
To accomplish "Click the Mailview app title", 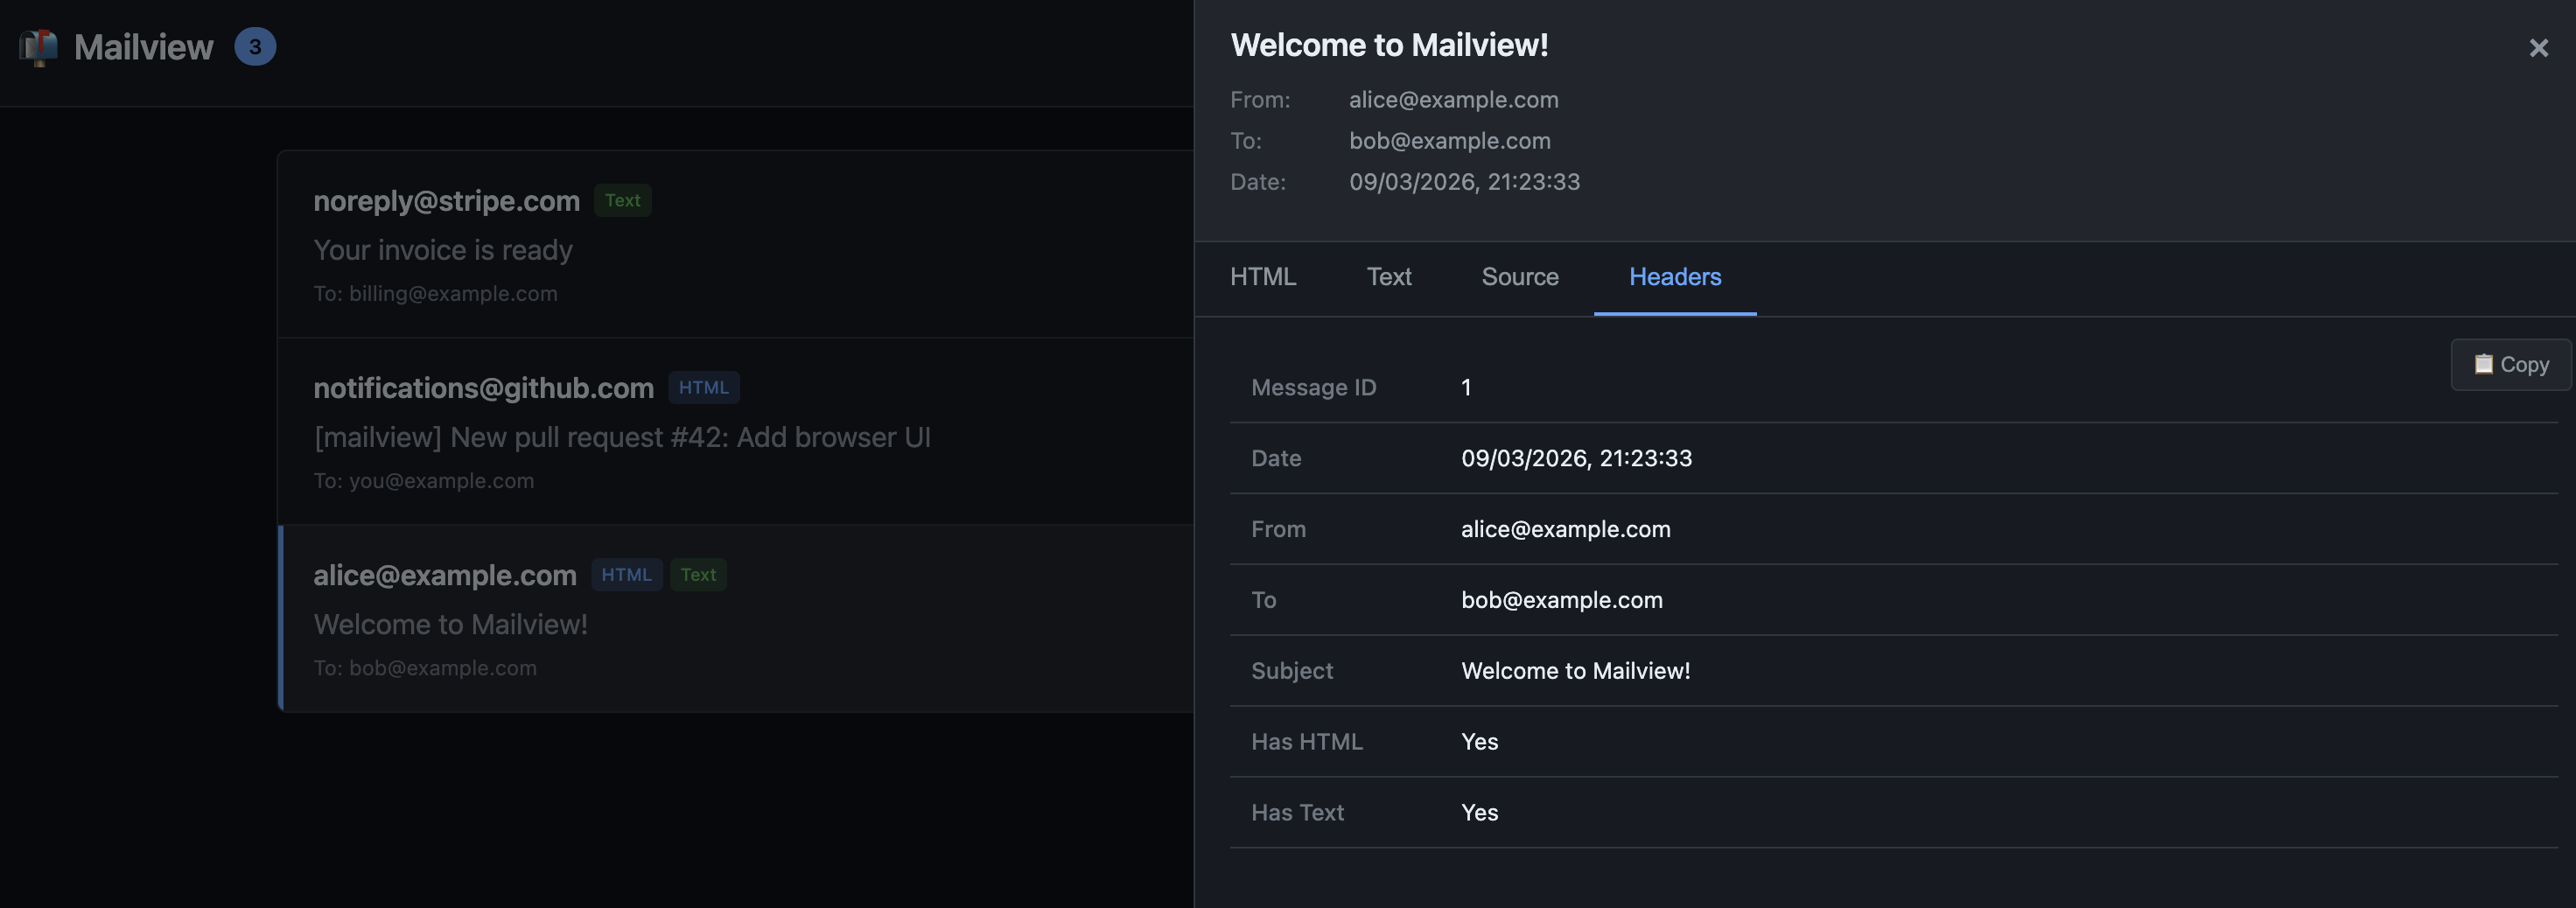I will (144, 47).
